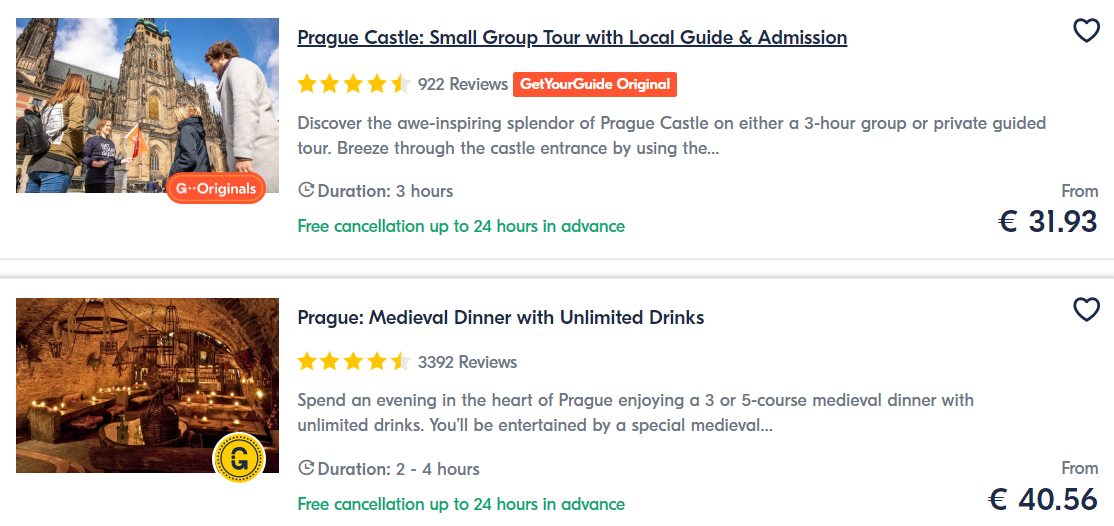Image resolution: width=1114 pixels, height=526 pixels.
Task: Click the clock icon beside Duration: 3 hours
Action: [307, 190]
